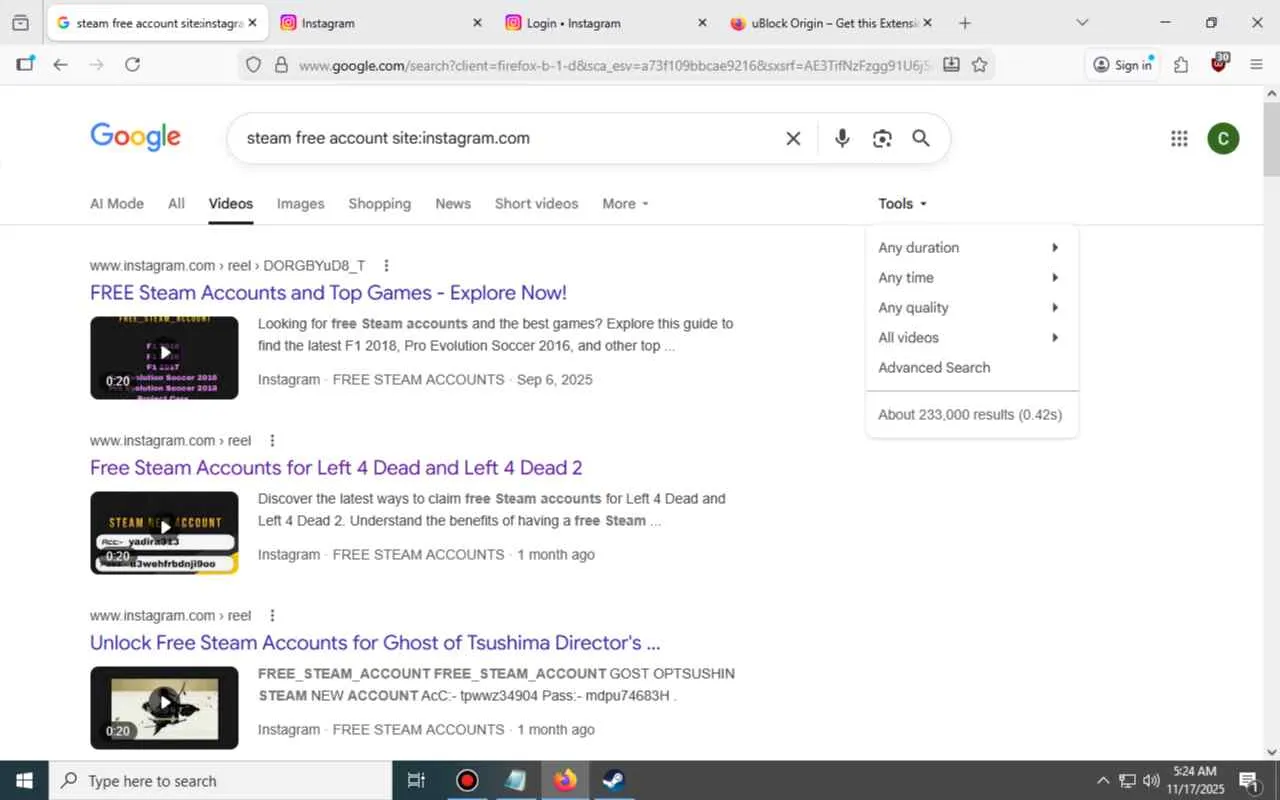Switch to the Shopping tab
This screenshot has height=800, width=1280.
[x=379, y=204]
